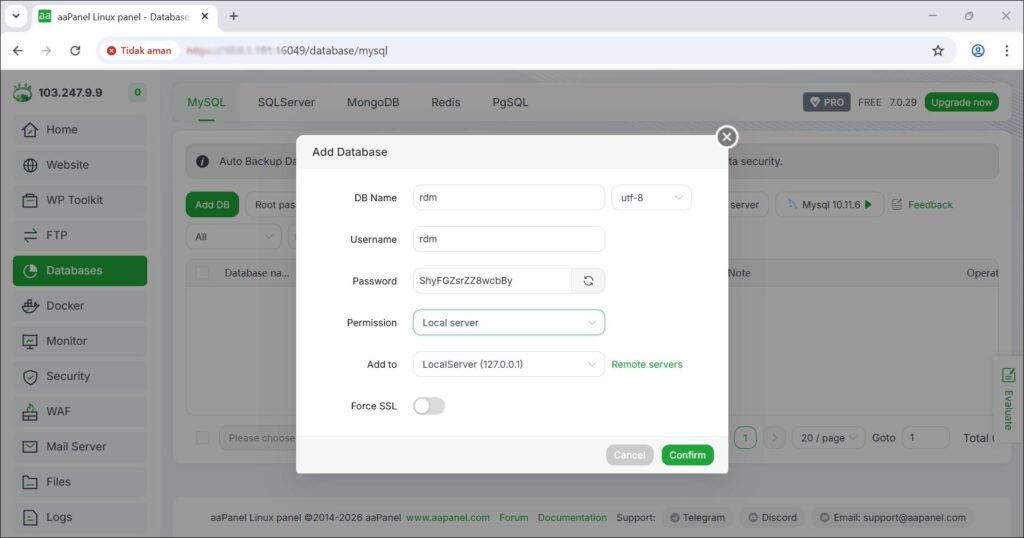Screen dimensions: 1024x538
Task: Click the Mail Server envelope icon
Action: [x=30, y=447]
